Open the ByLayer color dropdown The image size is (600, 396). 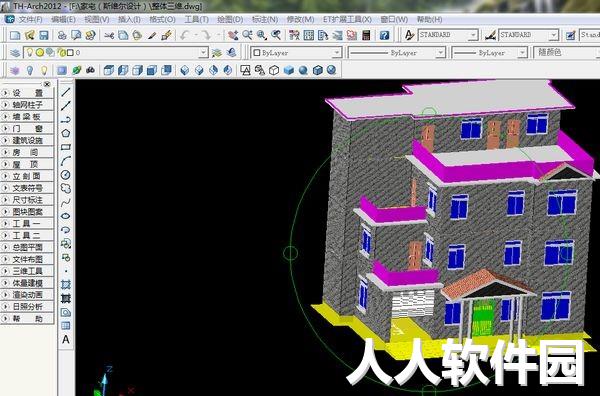pyautogui.click(x=296, y=52)
